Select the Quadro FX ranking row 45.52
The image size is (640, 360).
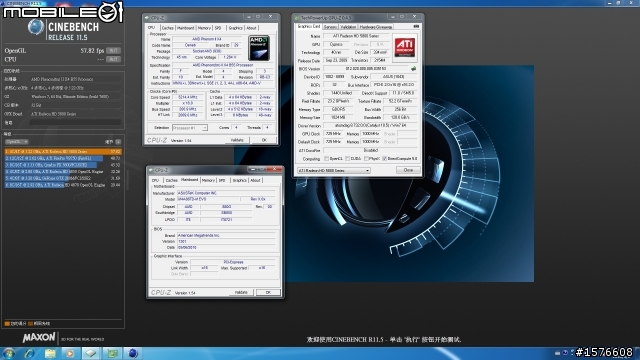tap(63, 165)
